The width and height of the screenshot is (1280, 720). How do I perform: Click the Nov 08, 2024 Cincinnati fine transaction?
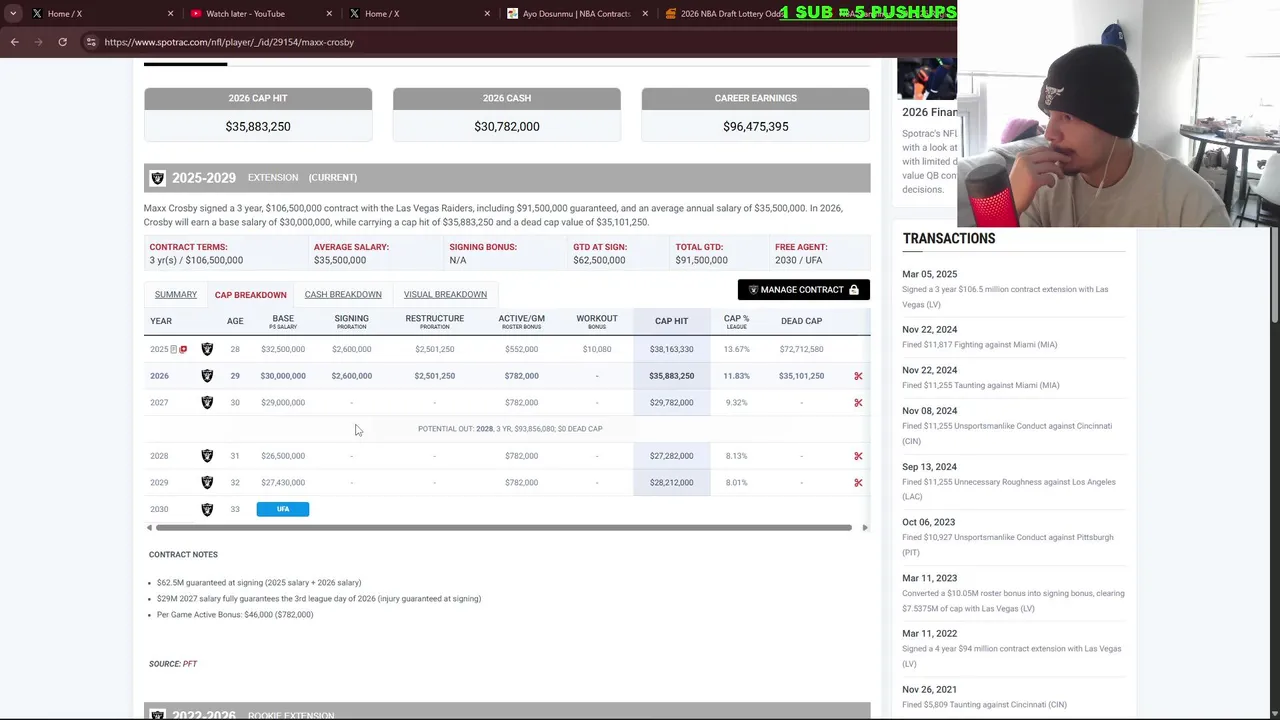[x=1013, y=425]
